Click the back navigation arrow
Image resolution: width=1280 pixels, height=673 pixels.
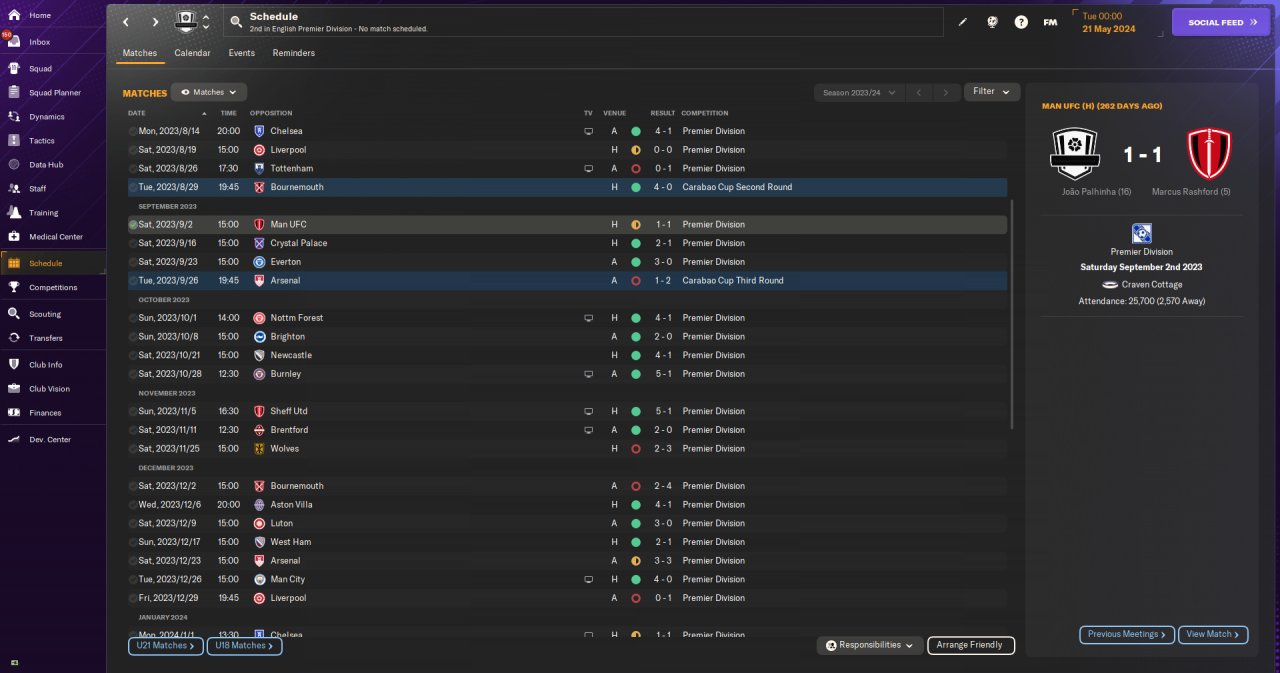point(125,22)
